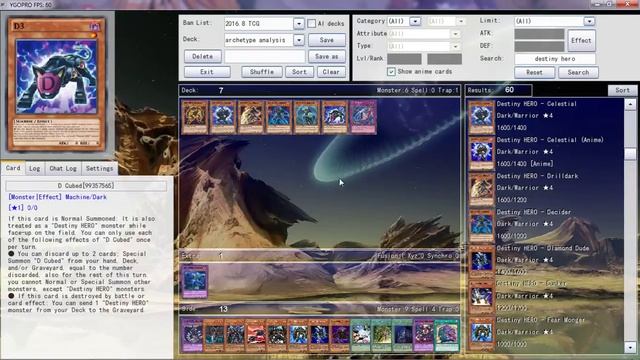640x360 pixels.
Task: Select the fusion card in the Extra deck
Action: pos(195,282)
